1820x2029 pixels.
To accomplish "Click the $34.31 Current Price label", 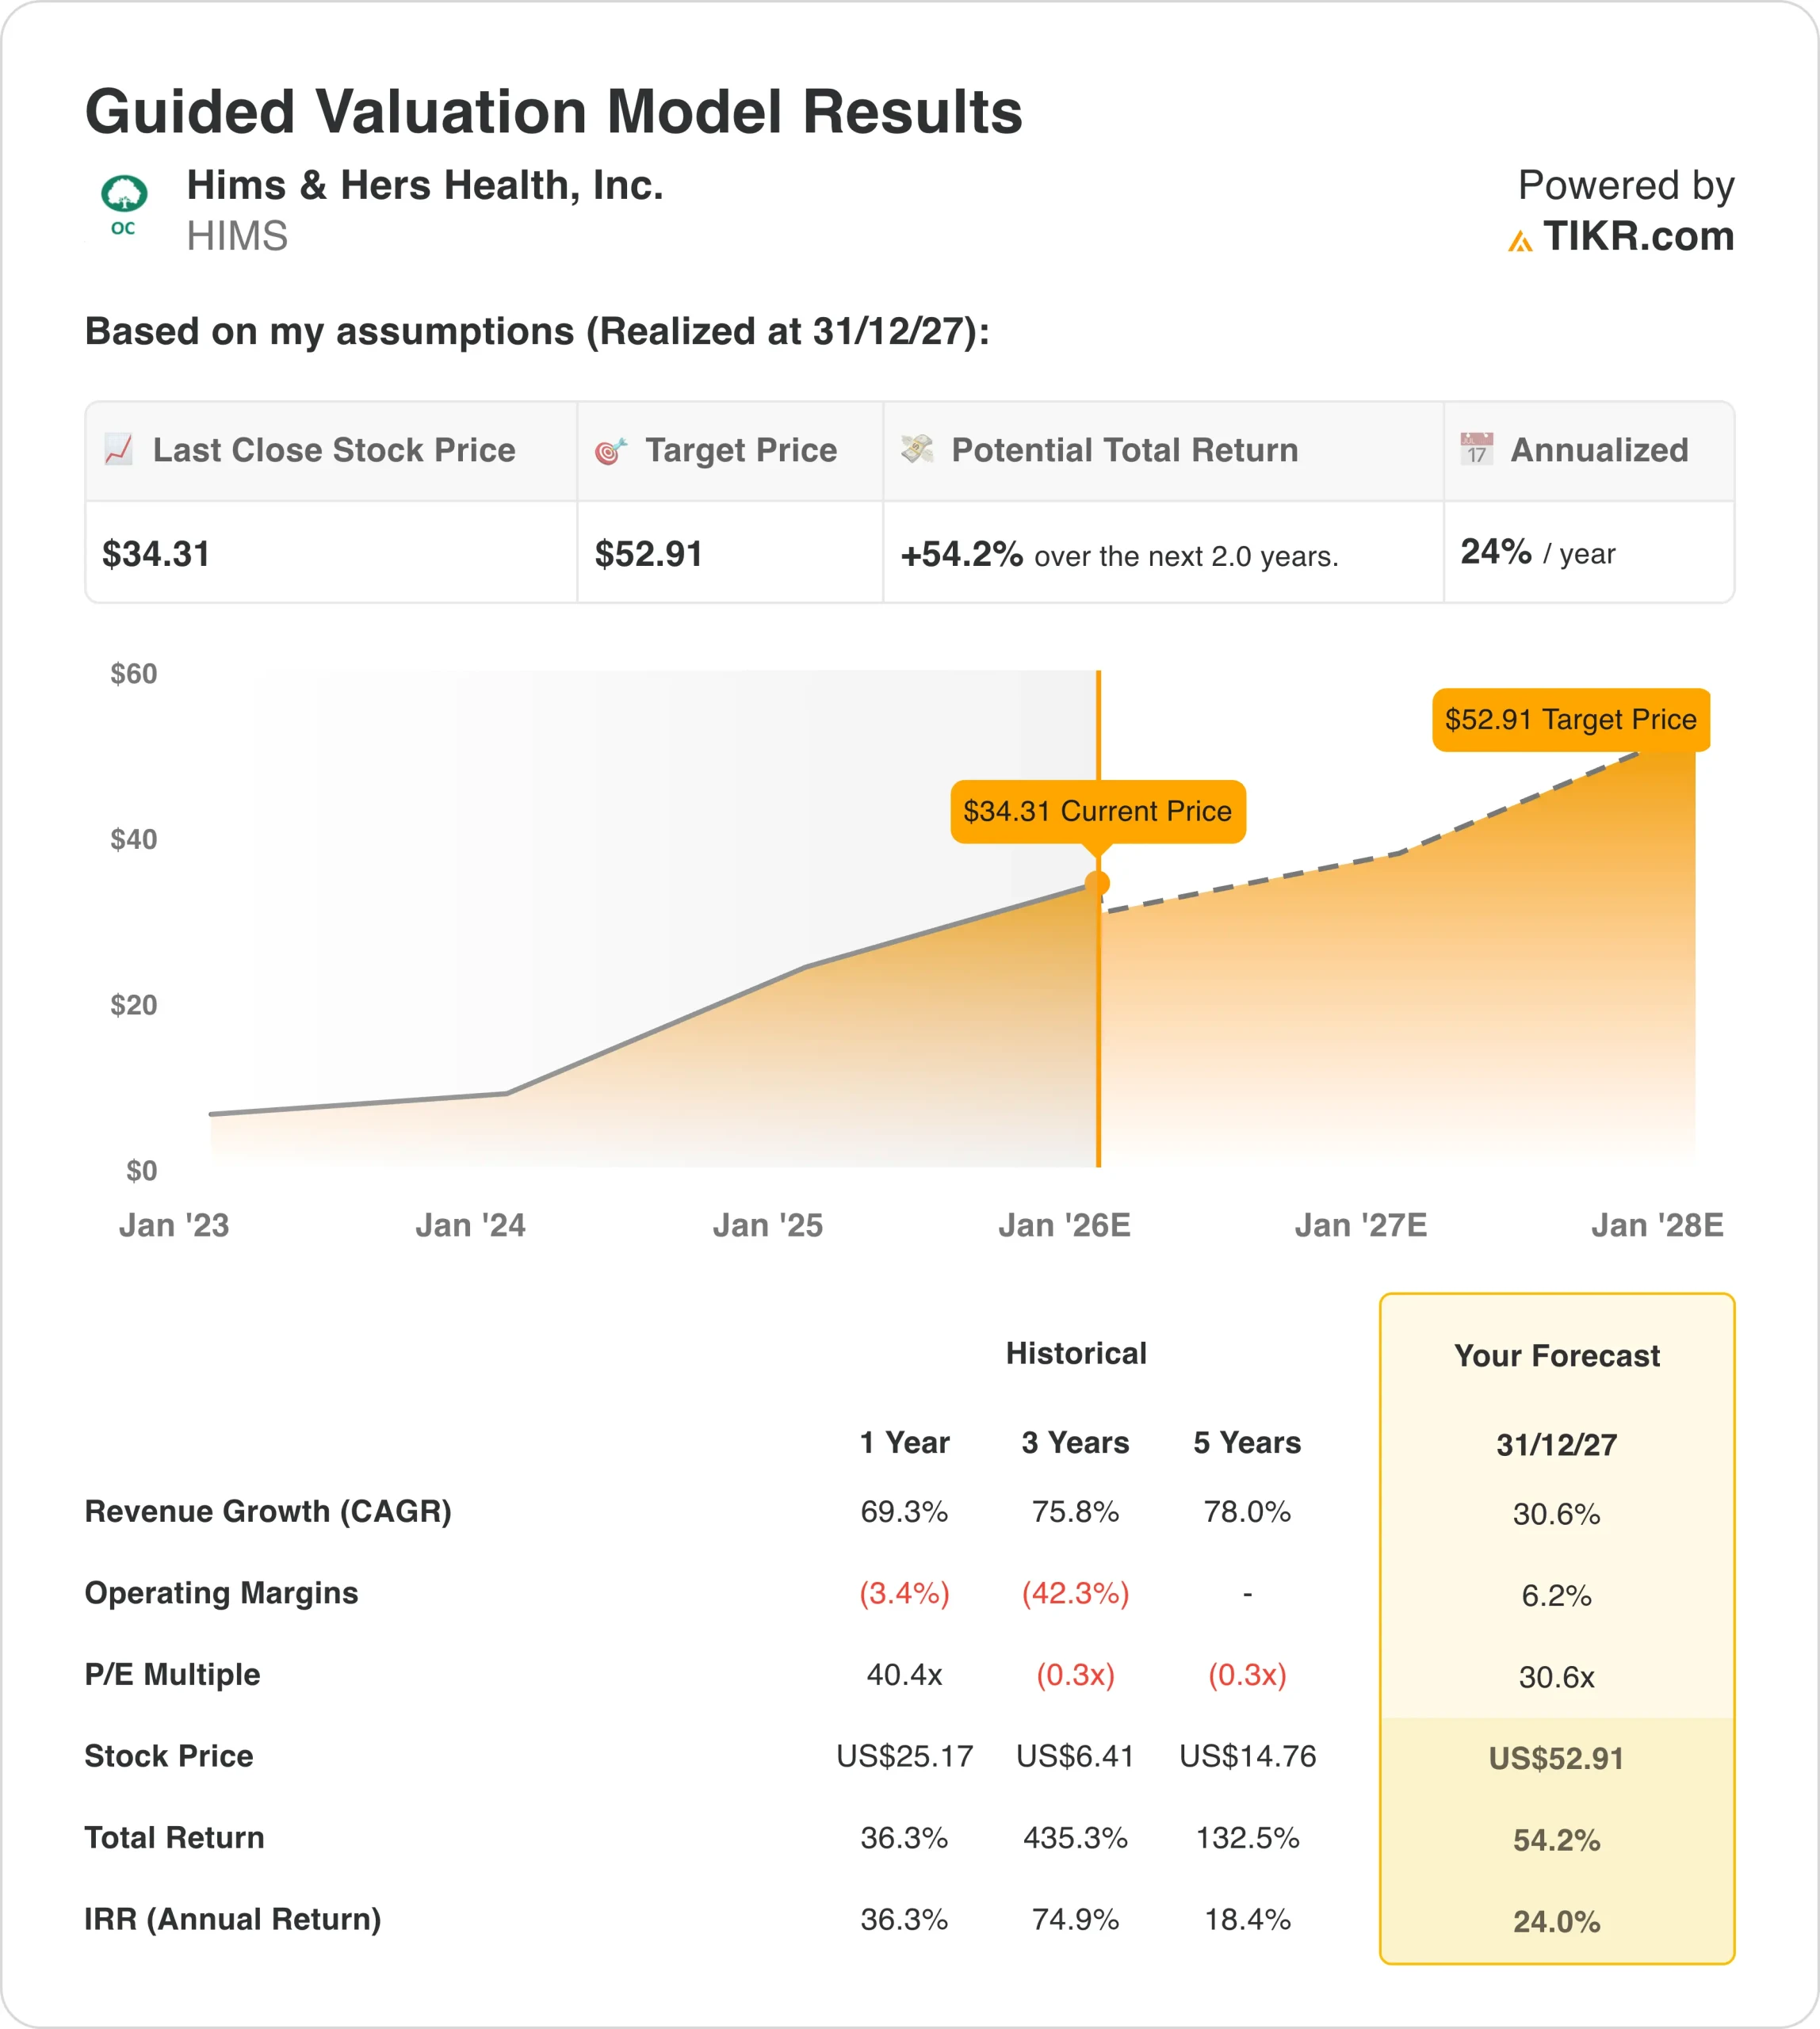I will (x=1097, y=811).
